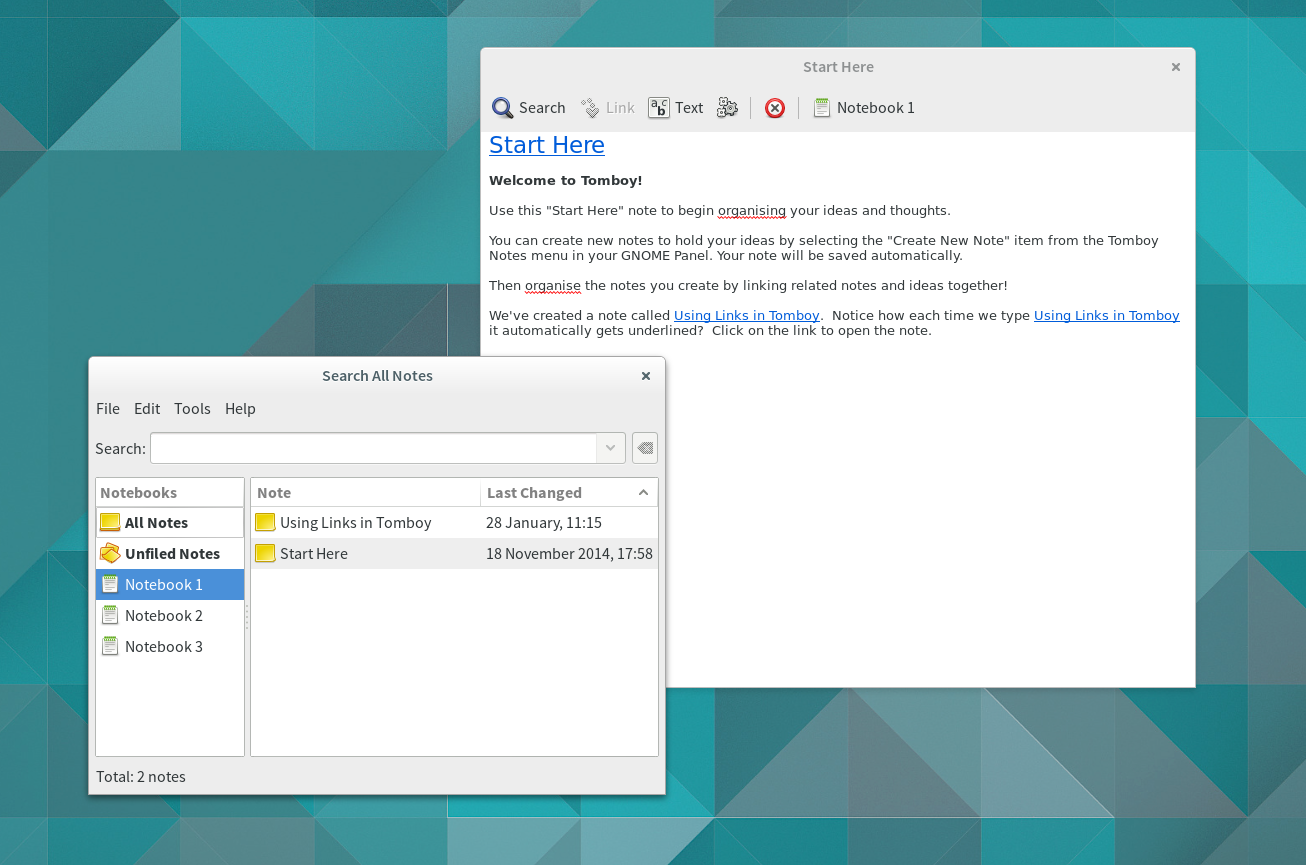Select Notebook 3 in the sidebar

click(x=170, y=646)
